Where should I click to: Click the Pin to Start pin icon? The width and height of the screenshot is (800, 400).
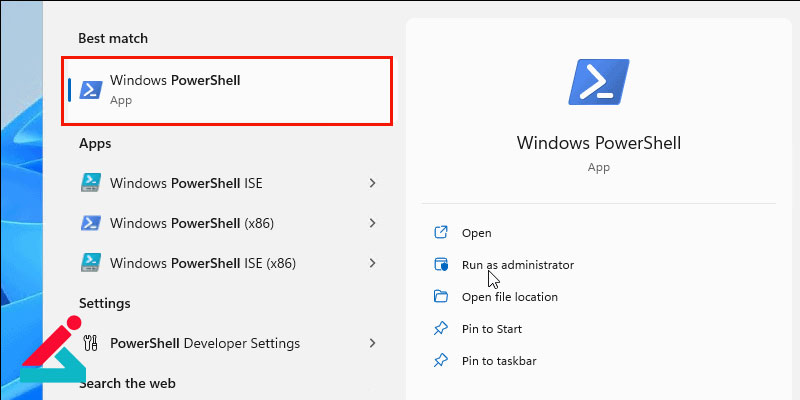click(440, 329)
